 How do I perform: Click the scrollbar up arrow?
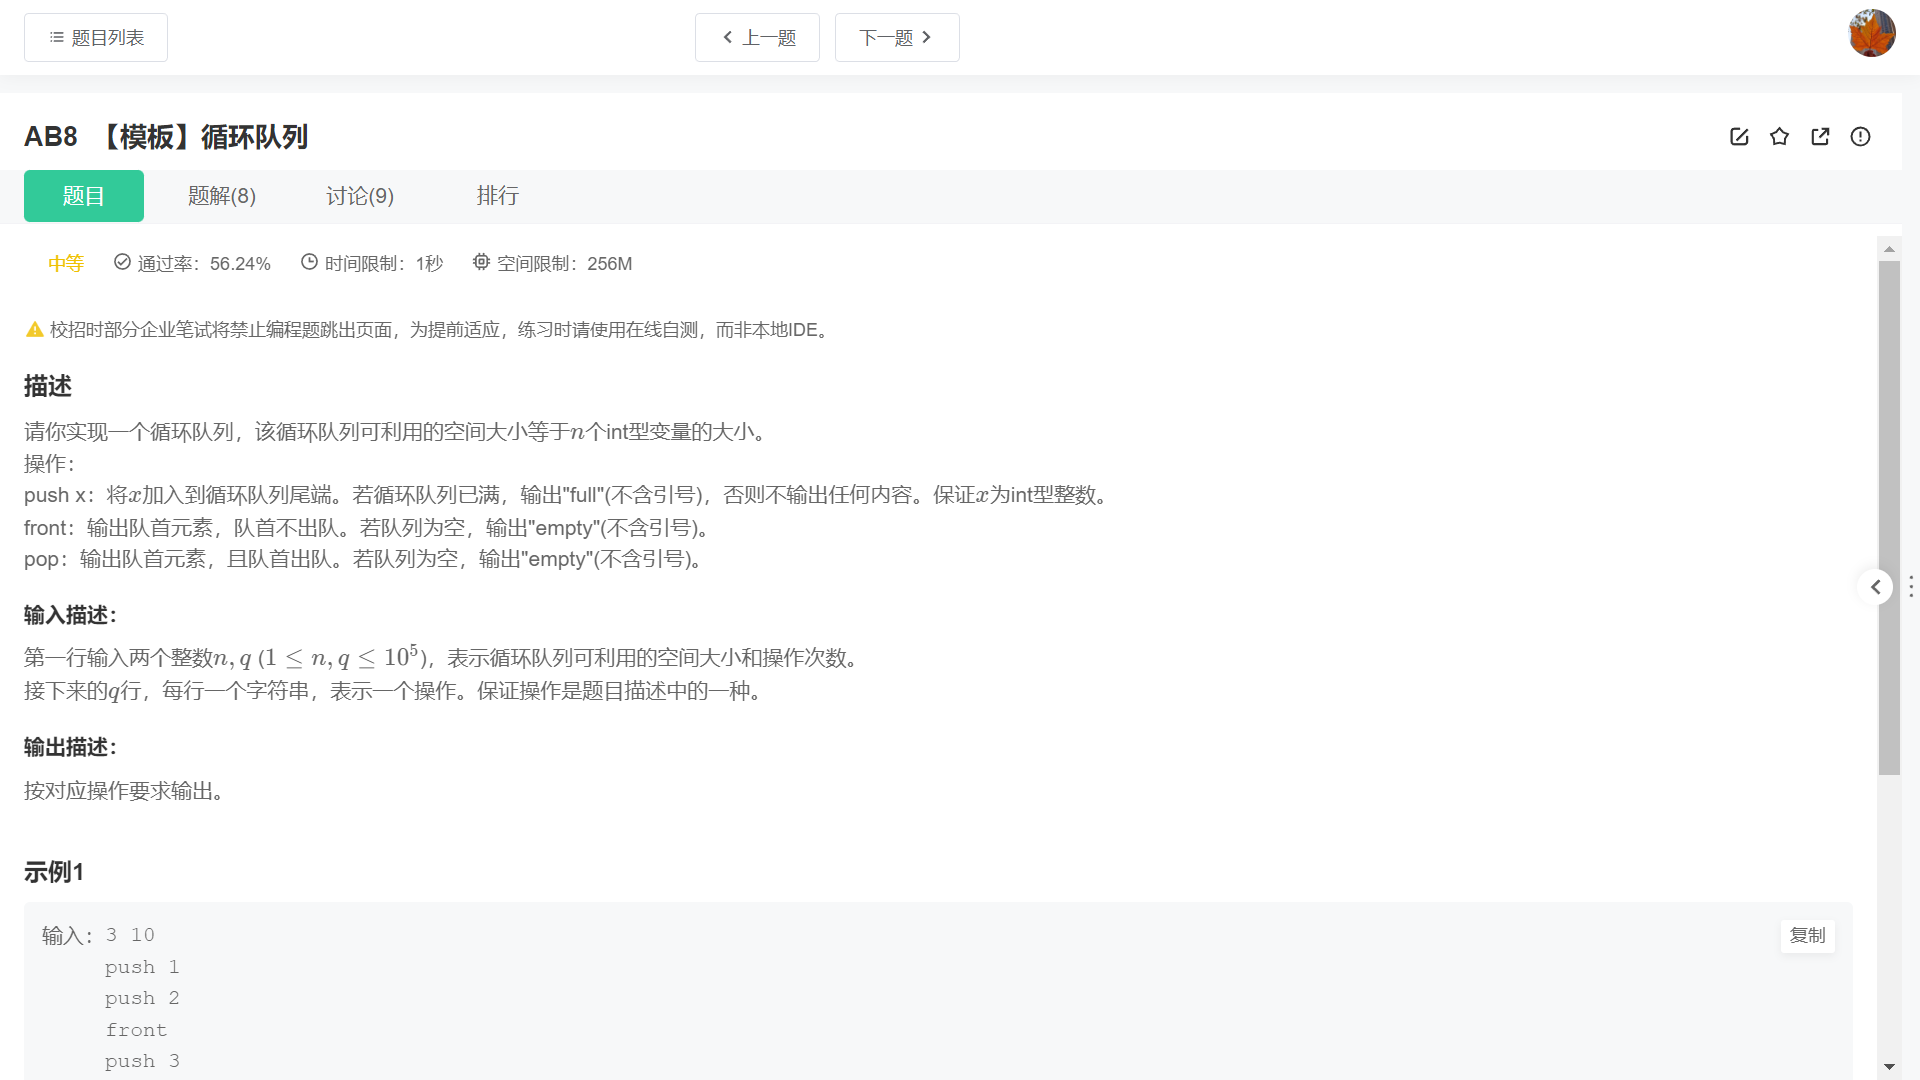tap(1889, 249)
